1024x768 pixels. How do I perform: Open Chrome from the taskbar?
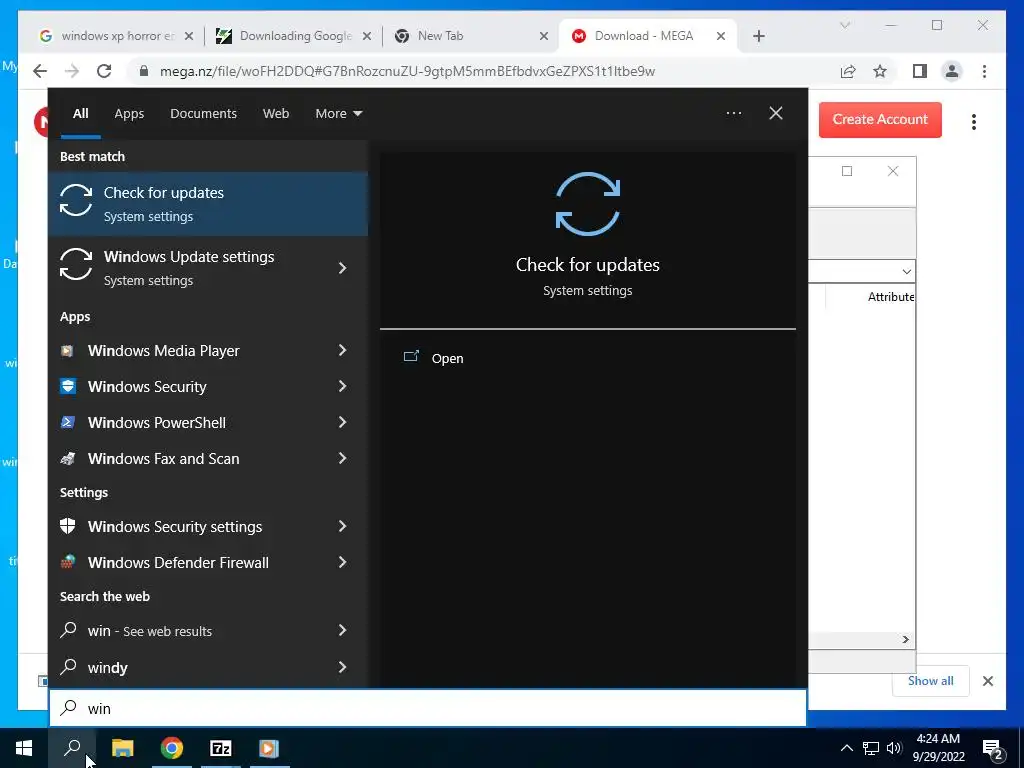(x=172, y=748)
